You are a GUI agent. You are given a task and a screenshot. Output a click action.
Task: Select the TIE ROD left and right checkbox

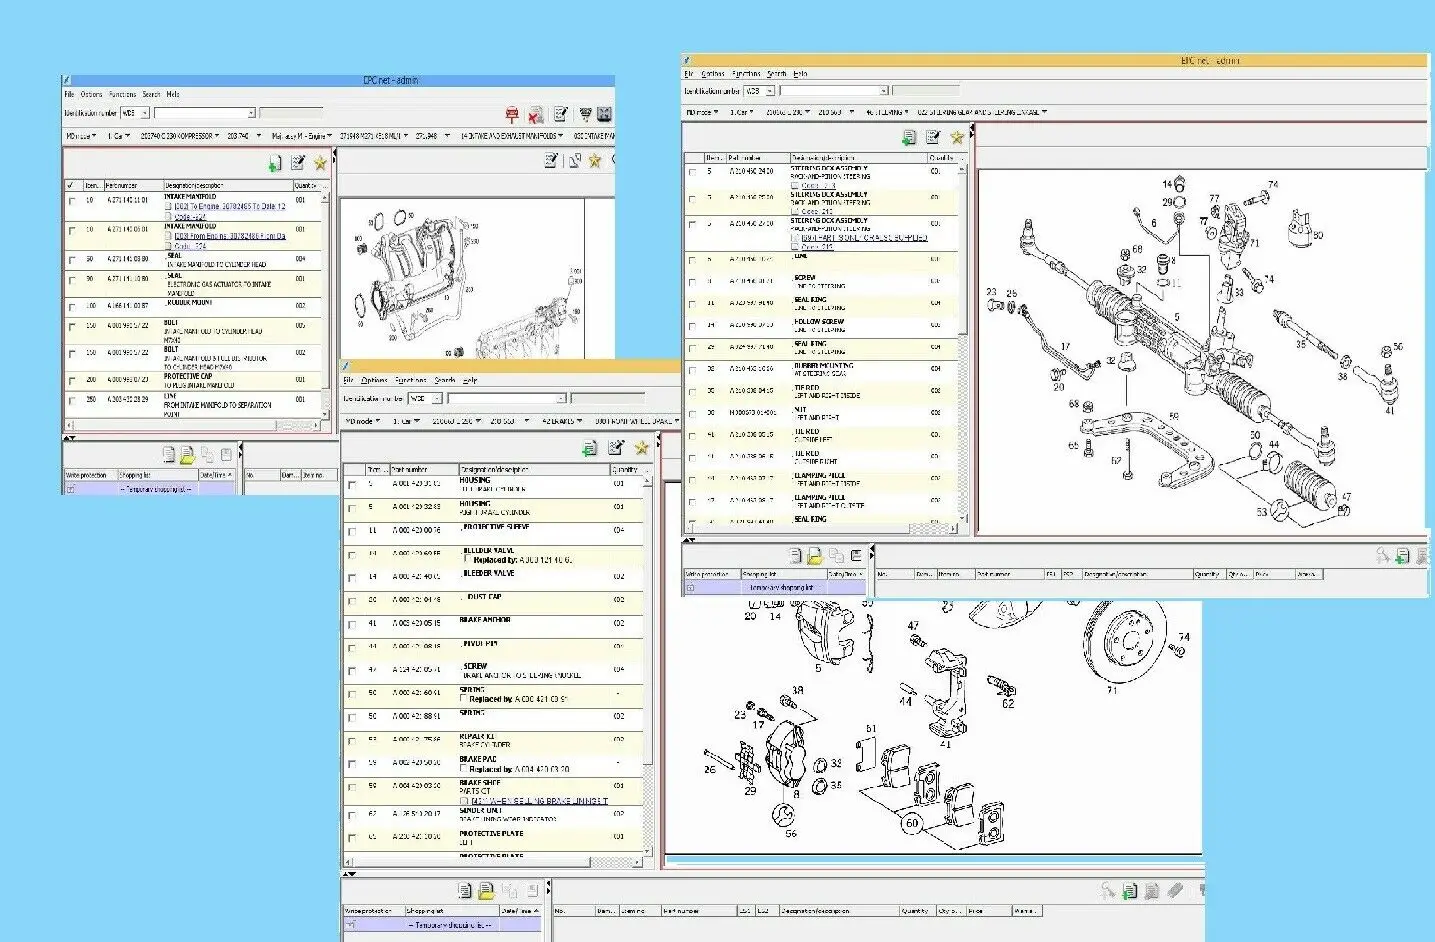(692, 392)
